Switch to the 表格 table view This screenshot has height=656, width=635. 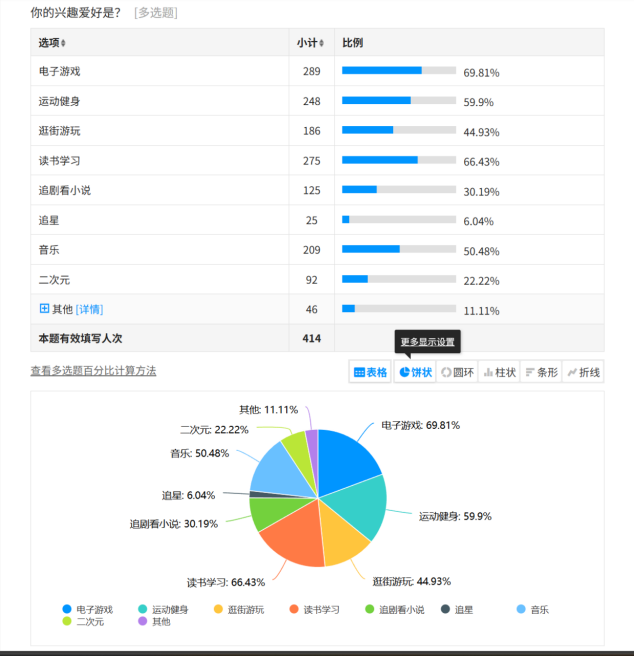(x=370, y=372)
